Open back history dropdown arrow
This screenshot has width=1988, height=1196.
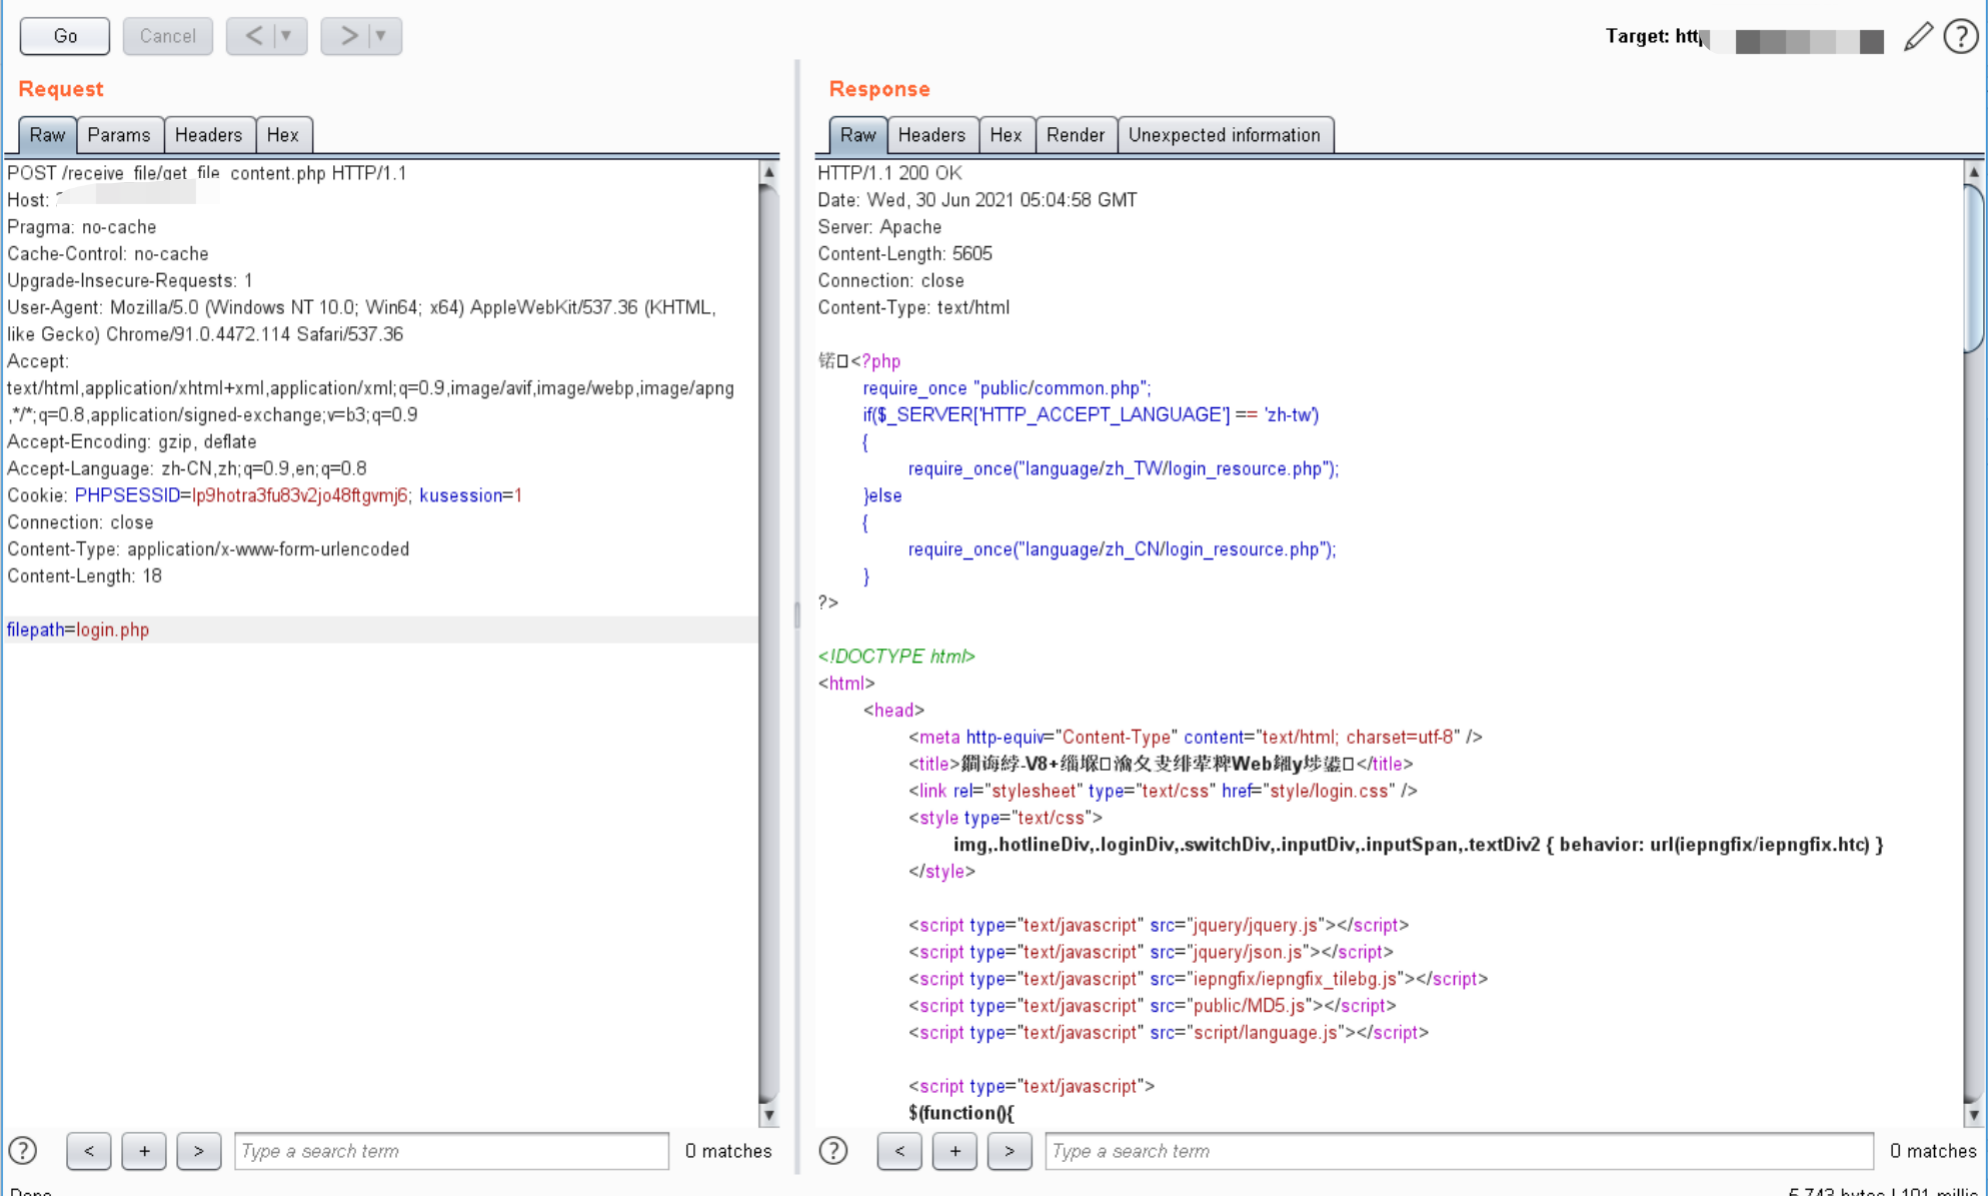pos(288,36)
